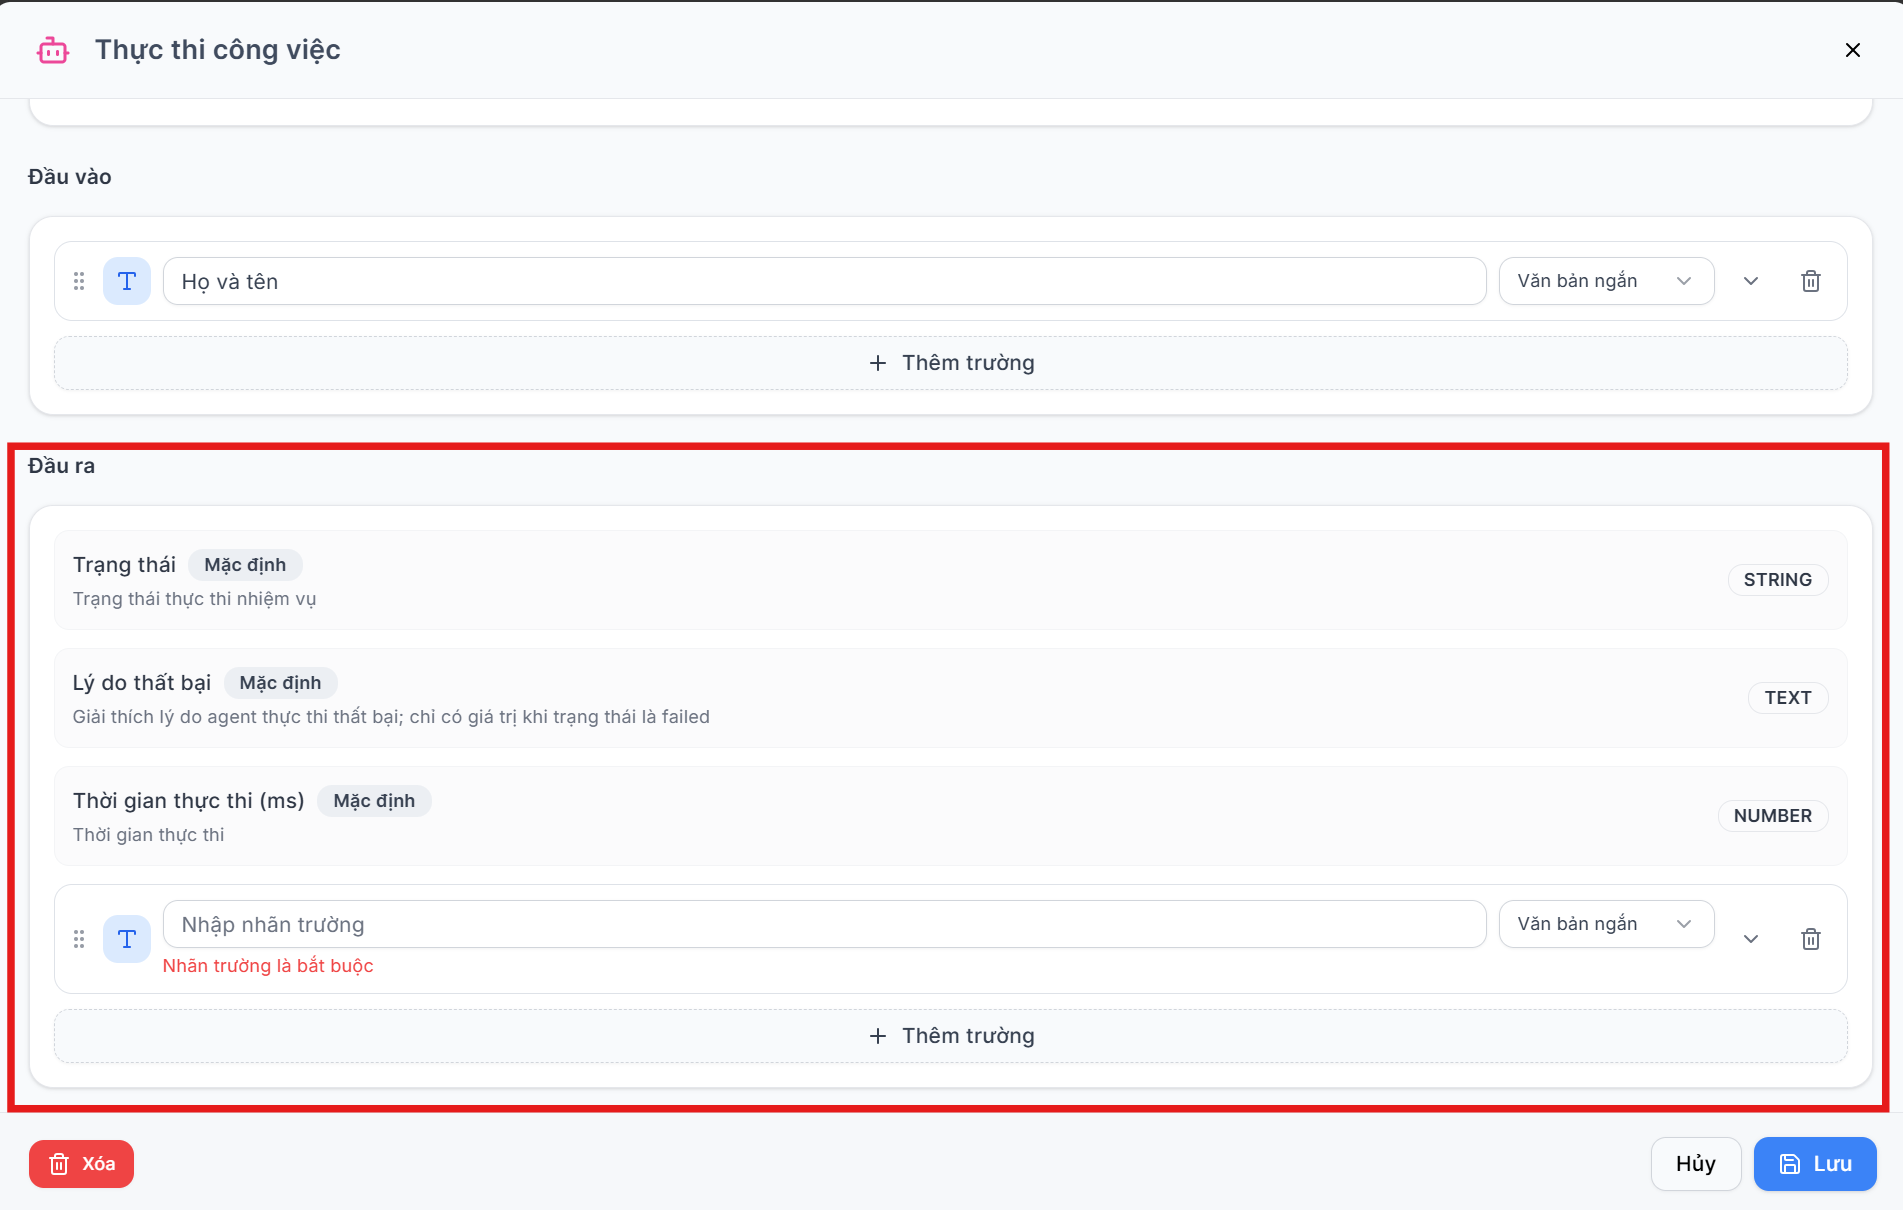Screen dimensions: 1903x1210
Task: Expand the output field row details chevron
Action: (x=1750, y=939)
